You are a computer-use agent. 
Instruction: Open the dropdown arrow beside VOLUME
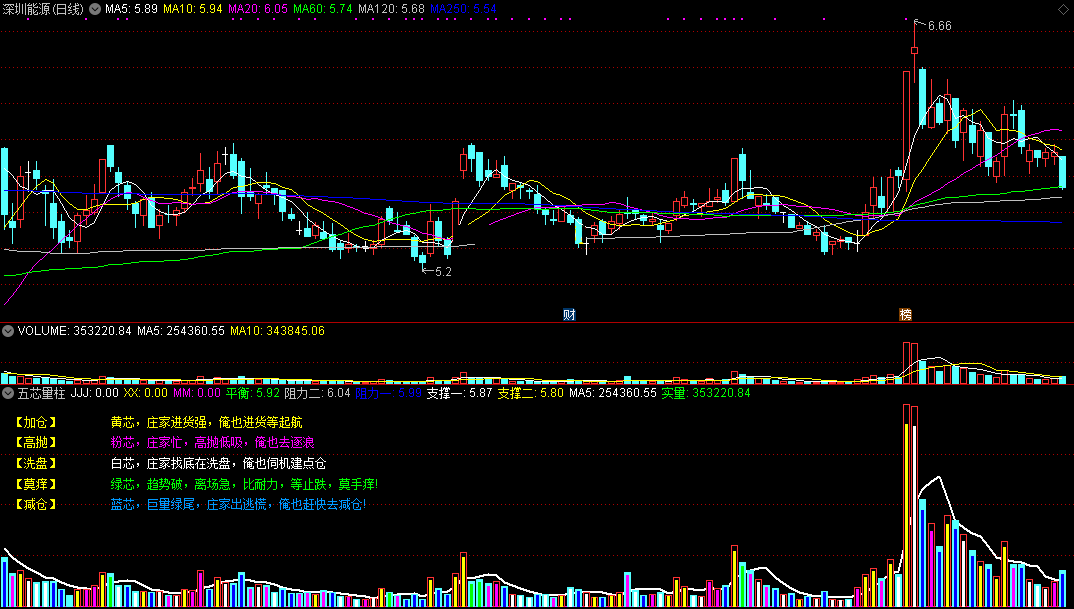[x=8, y=331]
